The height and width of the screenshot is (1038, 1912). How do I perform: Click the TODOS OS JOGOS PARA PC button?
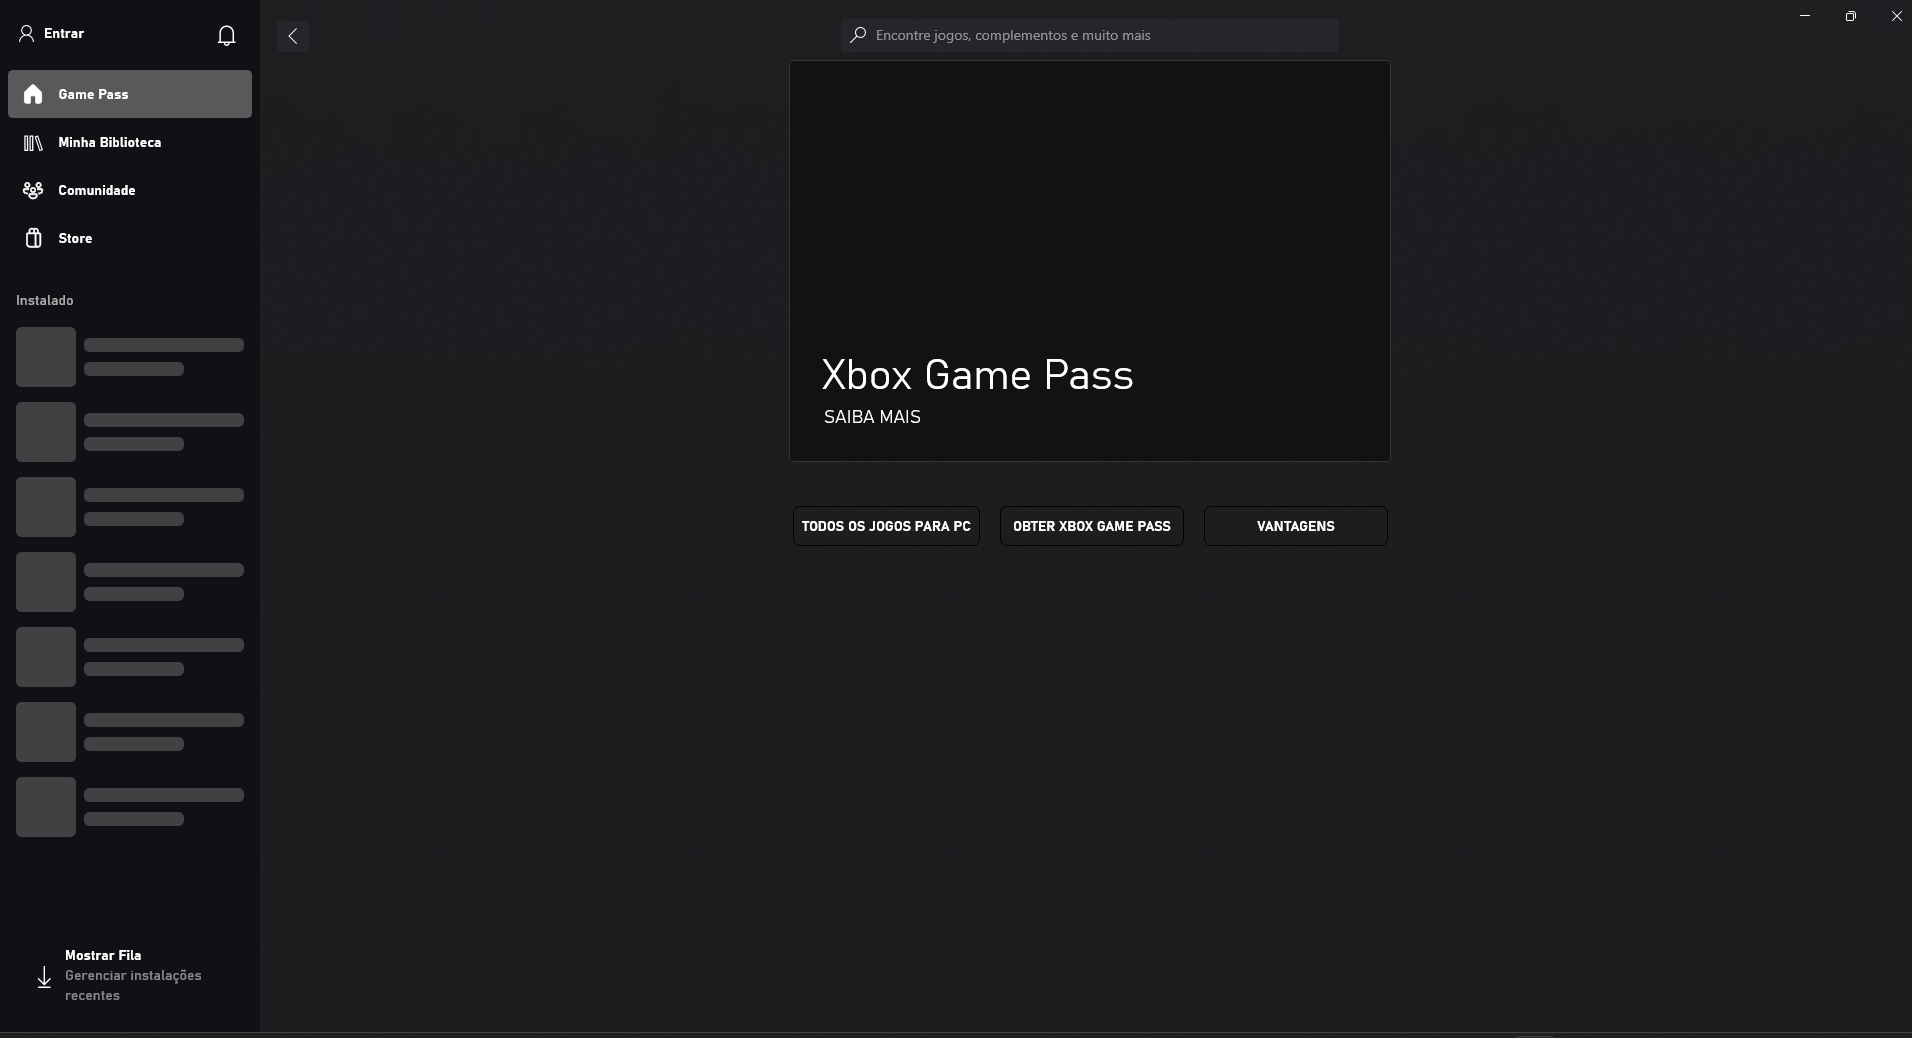coord(886,526)
